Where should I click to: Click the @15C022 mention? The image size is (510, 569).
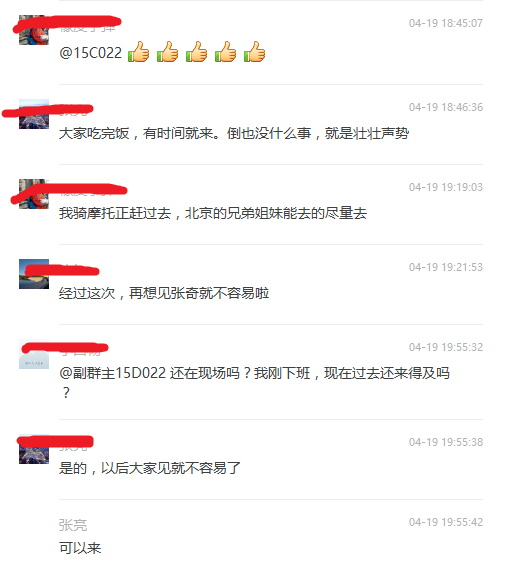coord(90,53)
